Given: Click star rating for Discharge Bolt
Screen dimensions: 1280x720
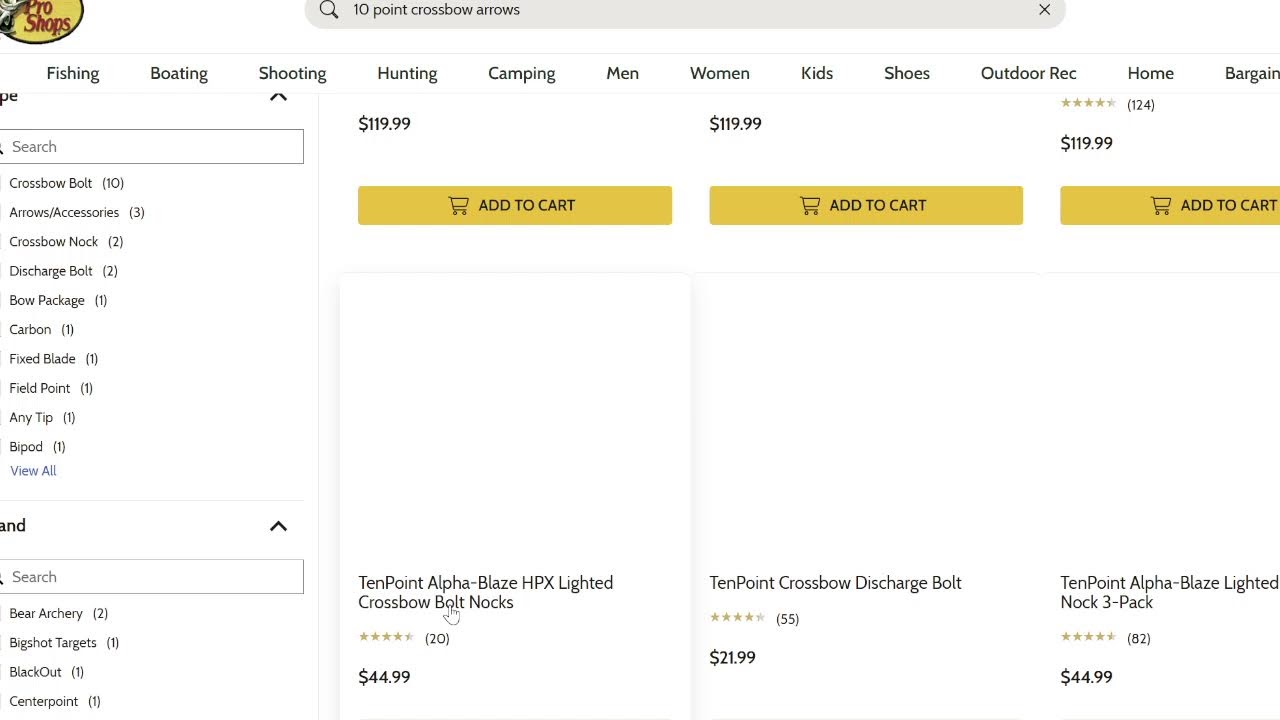Looking at the screenshot, I should [x=737, y=618].
